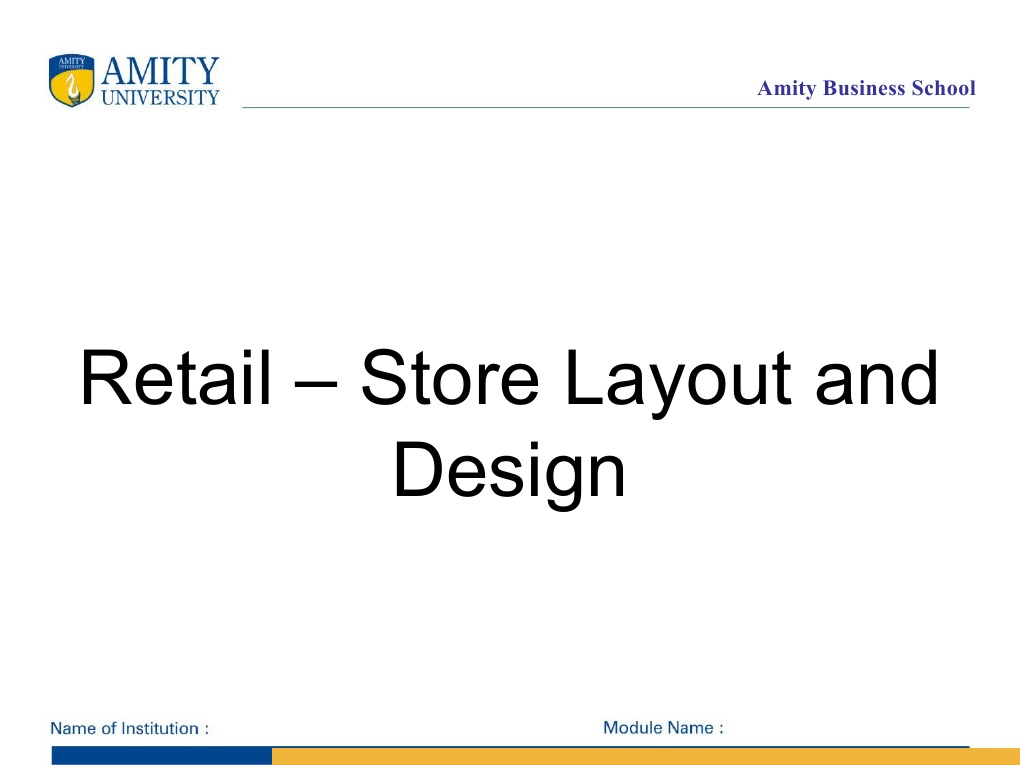The image size is (1020, 765).
Task: Click the 'Amity Business School' header text
Action: (x=866, y=89)
